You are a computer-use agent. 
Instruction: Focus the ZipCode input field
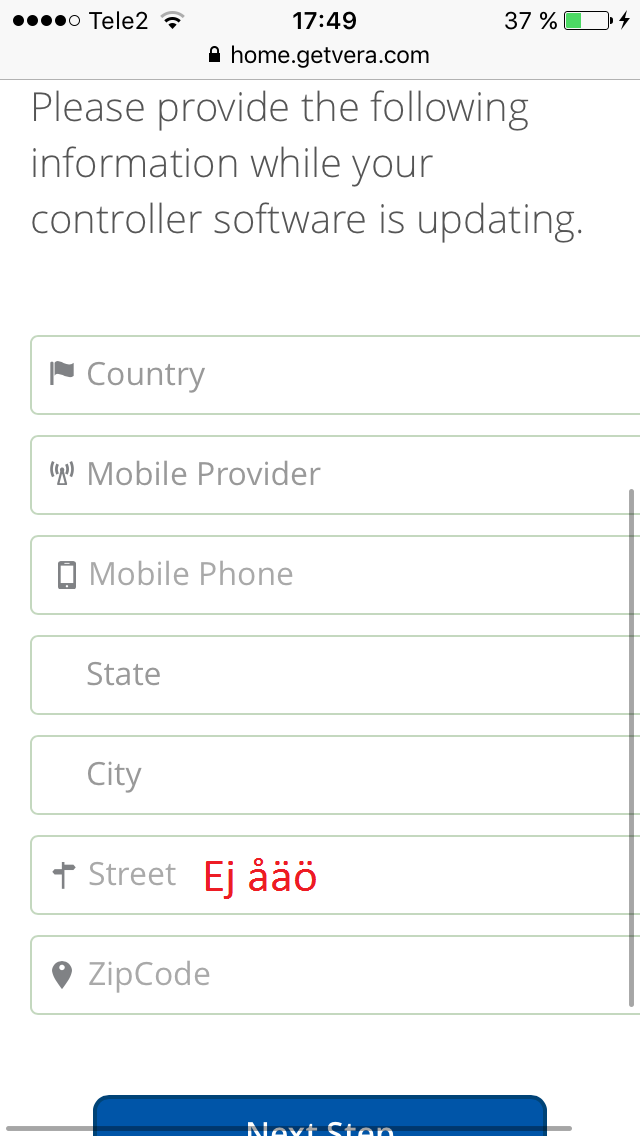pos(335,974)
